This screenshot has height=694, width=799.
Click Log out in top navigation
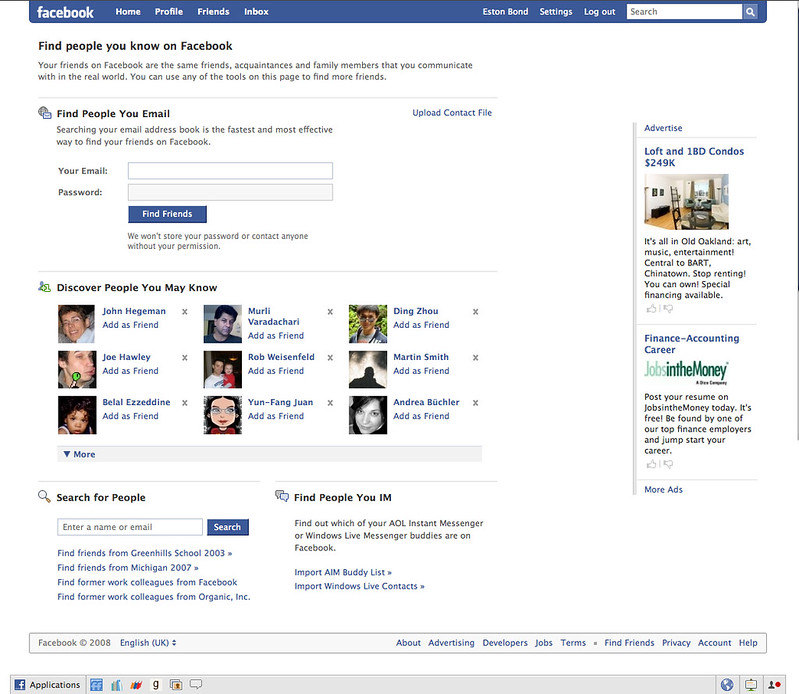click(600, 12)
